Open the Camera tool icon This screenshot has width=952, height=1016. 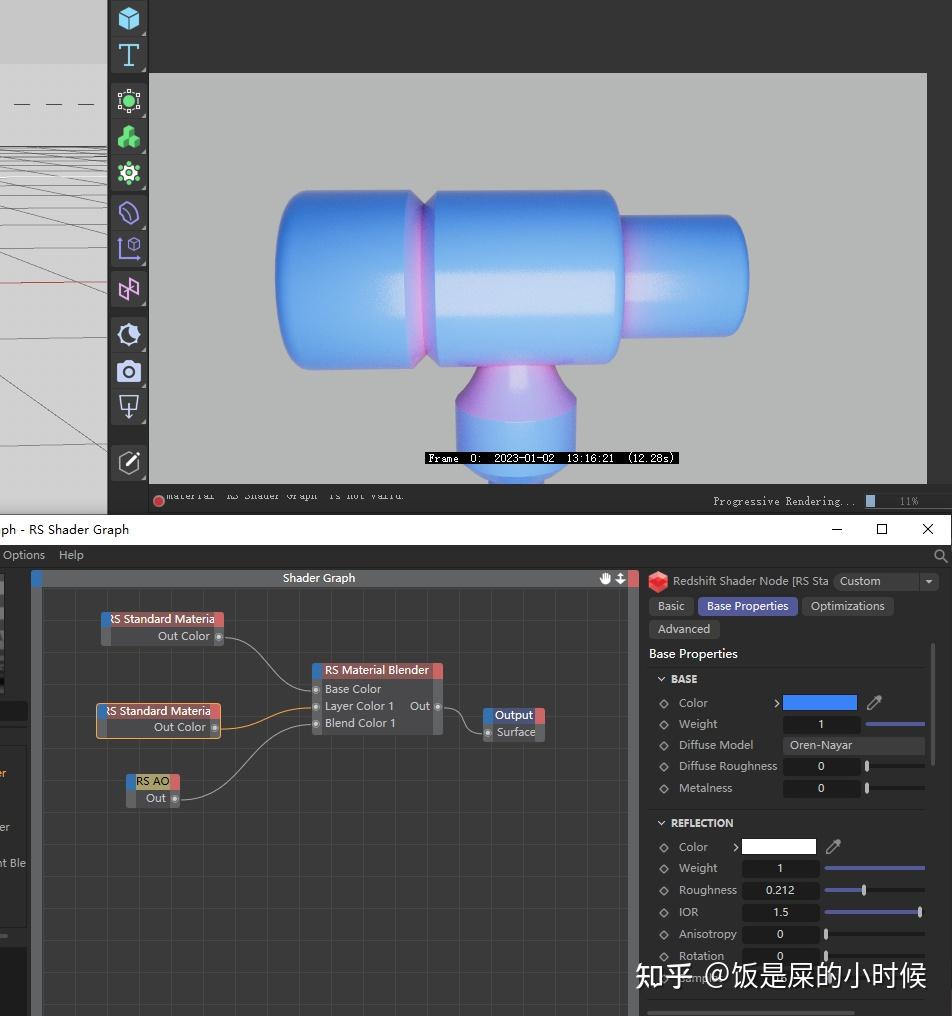point(129,372)
